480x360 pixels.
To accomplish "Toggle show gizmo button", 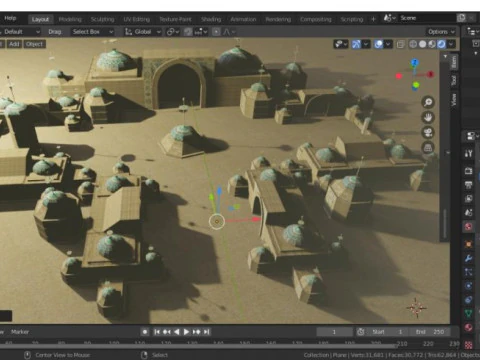I will [x=356, y=44].
